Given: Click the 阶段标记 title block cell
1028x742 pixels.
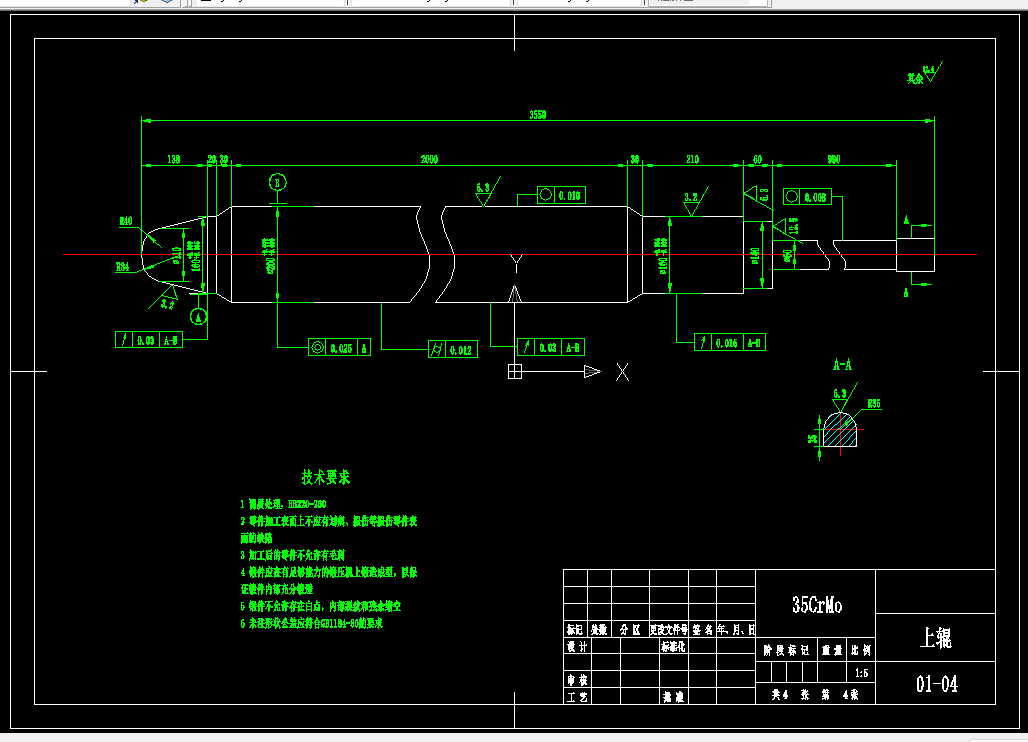Looking at the screenshot, I should coord(786,650).
